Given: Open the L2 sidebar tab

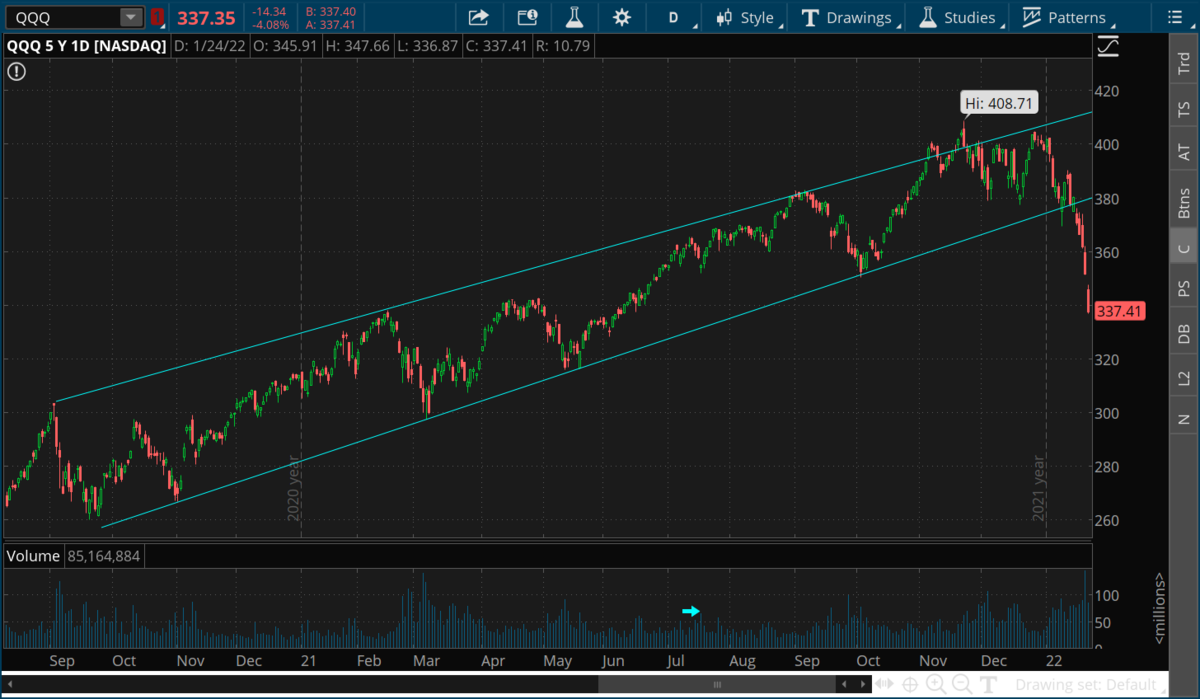Looking at the screenshot, I should coord(1184,378).
